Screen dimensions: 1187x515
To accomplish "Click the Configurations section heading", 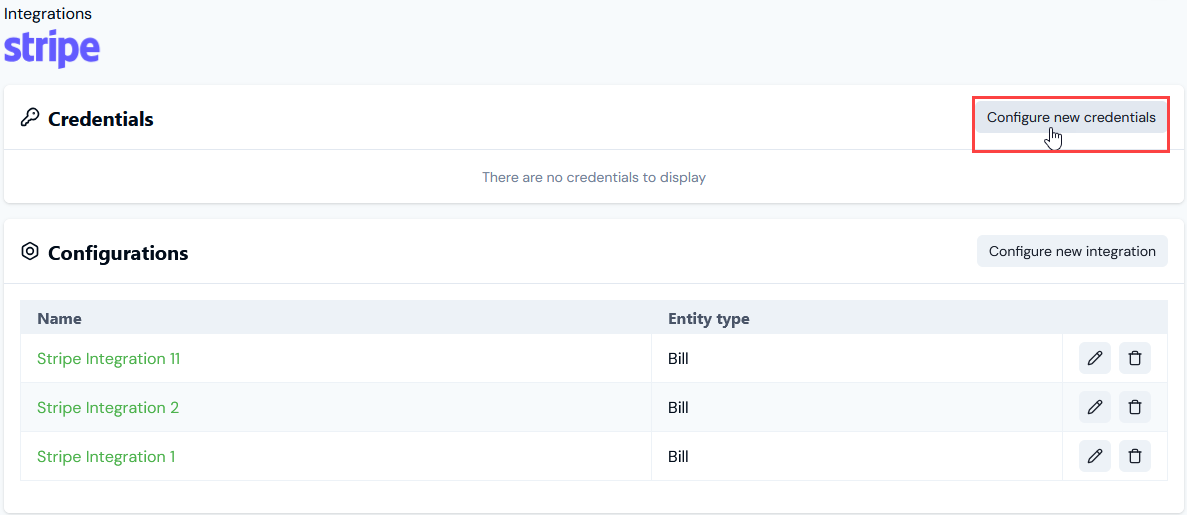I will click(x=118, y=253).
